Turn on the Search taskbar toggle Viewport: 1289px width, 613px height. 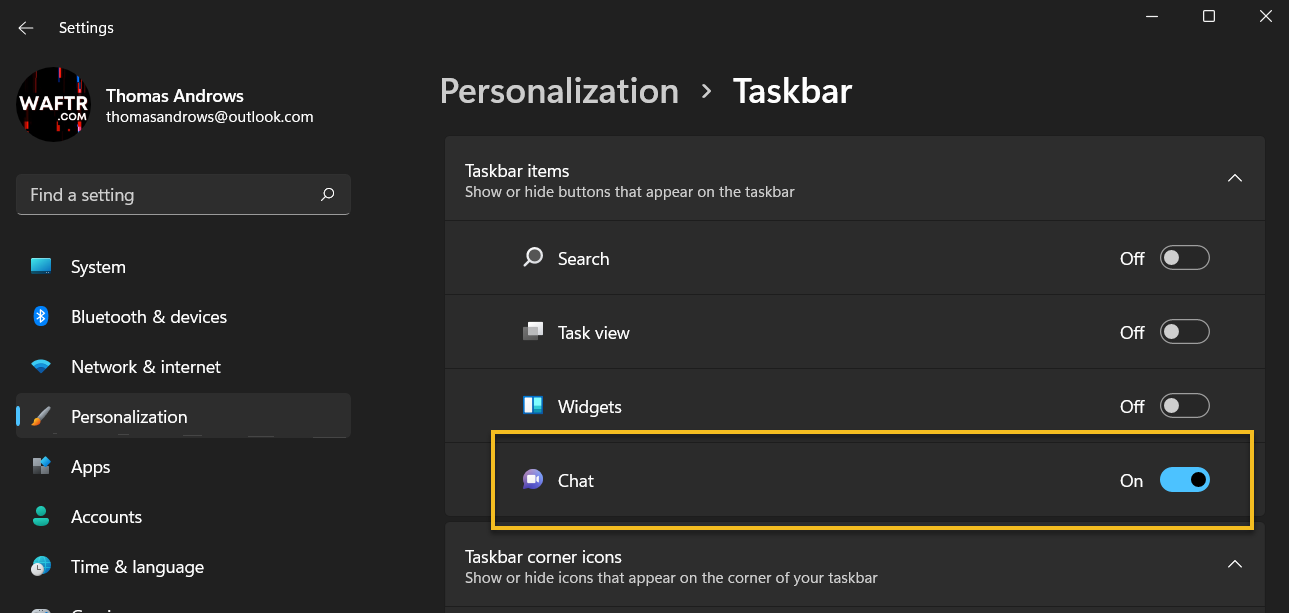pos(1185,258)
